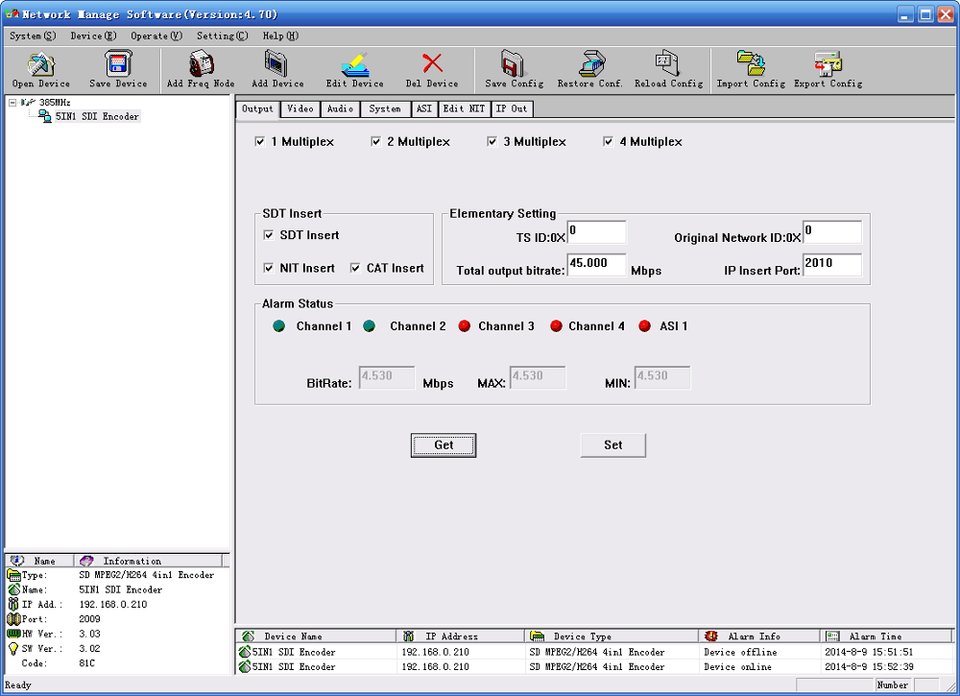Select 5IN1 SDI Encoder in device tree

point(97,116)
